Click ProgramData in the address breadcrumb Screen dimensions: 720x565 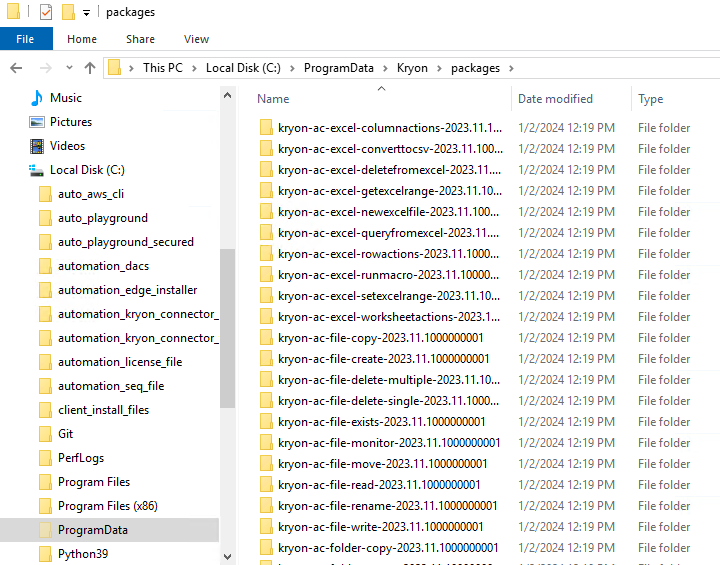click(338, 68)
